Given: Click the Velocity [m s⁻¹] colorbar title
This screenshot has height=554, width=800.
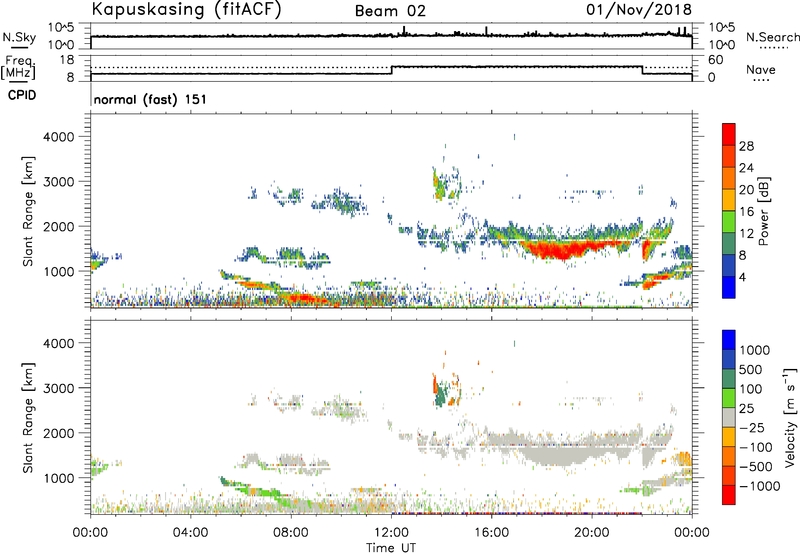Looking at the screenshot, I should pyautogui.click(x=790, y=417).
